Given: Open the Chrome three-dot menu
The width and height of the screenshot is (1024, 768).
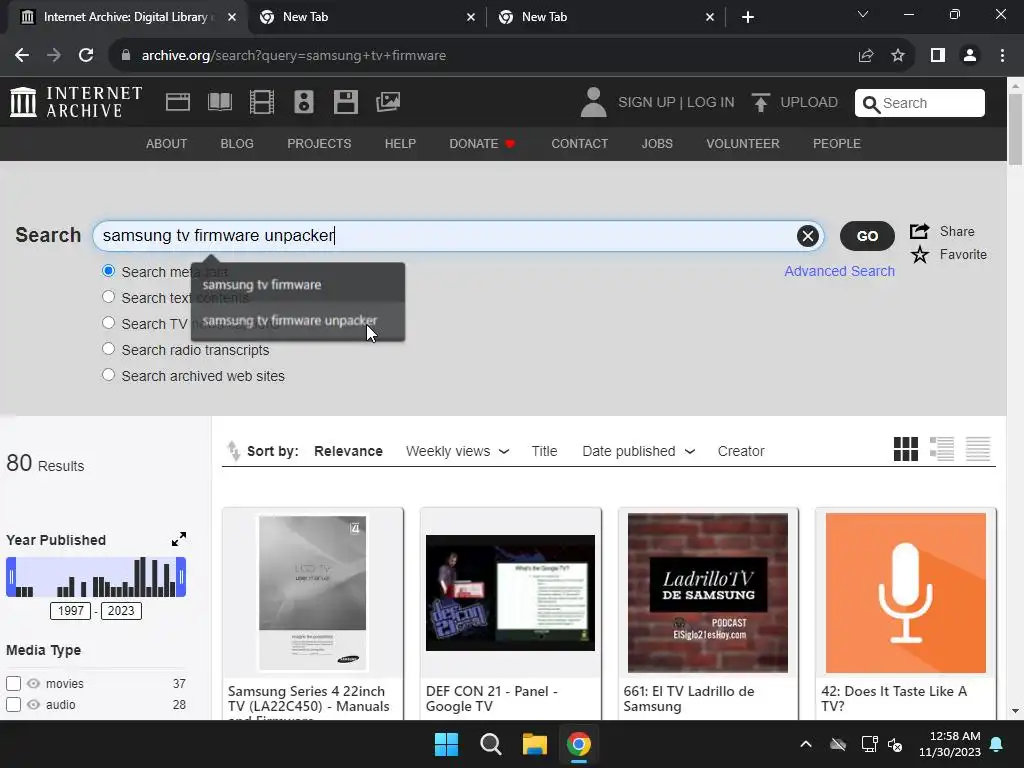Looking at the screenshot, I should coord(1002,56).
